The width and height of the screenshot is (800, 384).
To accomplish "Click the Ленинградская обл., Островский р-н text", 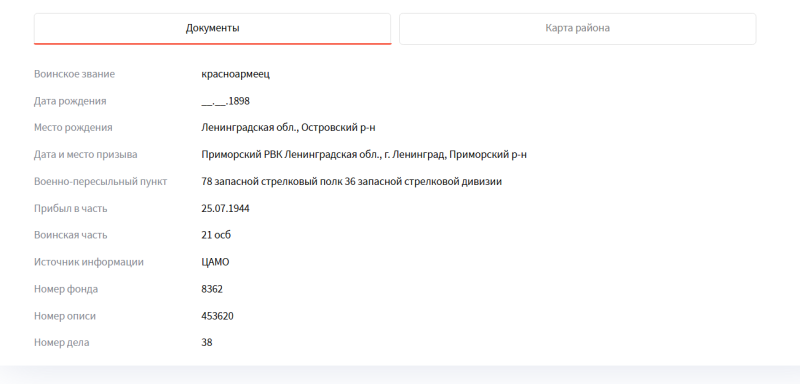I will [x=288, y=127].
